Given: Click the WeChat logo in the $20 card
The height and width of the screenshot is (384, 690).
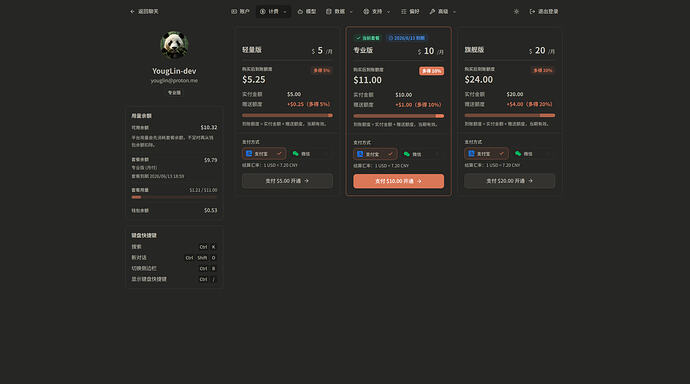Looking at the screenshot, I should (518, 154).
